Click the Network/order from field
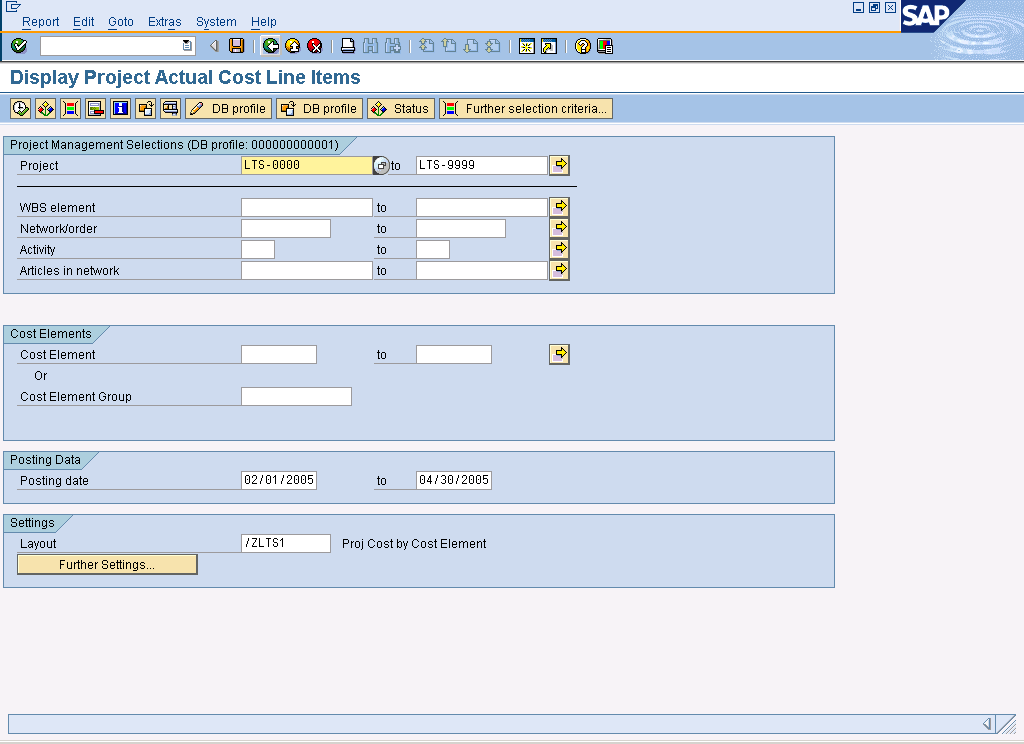This screenshot has width=1024, height=744. click(286, 228)
